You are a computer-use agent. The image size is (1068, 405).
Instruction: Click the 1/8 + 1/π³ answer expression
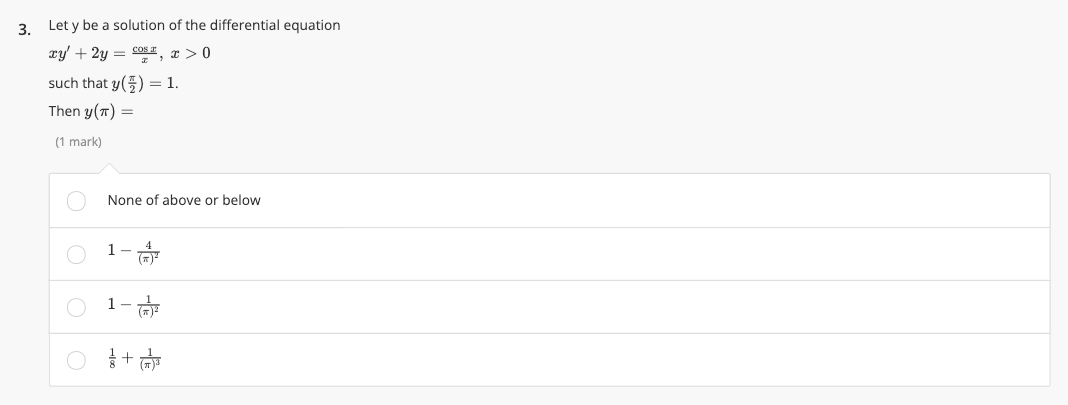pyautogui.click(x=135, y=360)
